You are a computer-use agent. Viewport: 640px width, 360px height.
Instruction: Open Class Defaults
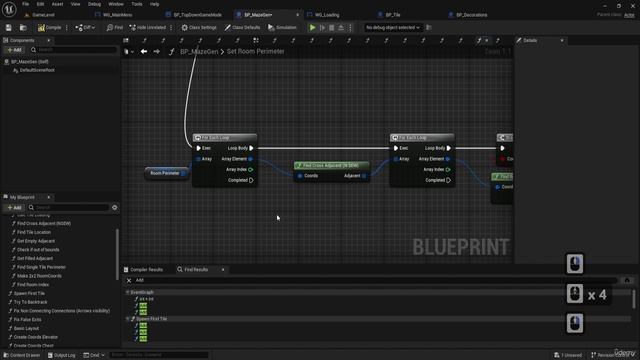coord(242,27)
